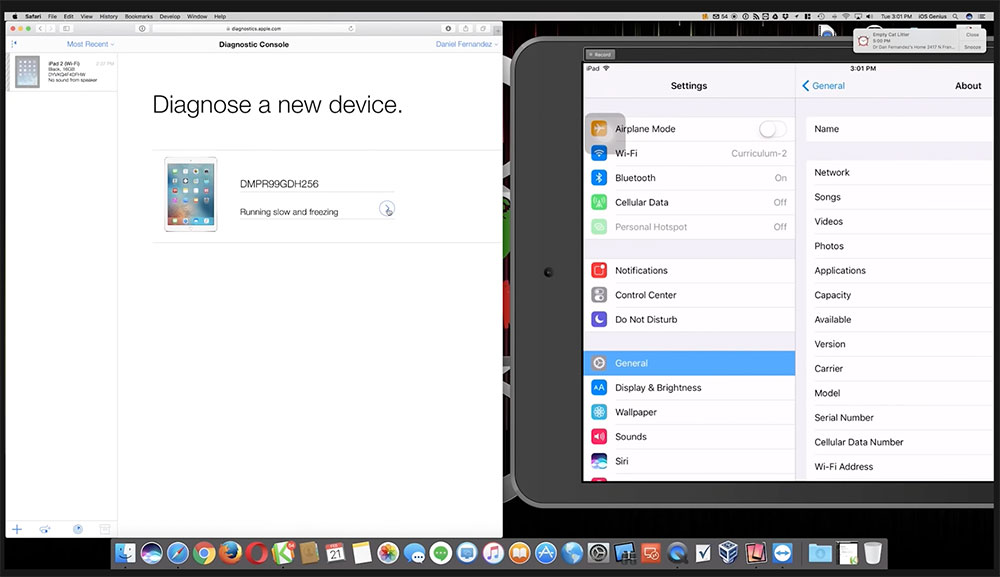Expand the Most Recent sort dropdown
The image size is (1000, 577).
(x=91, y=44)
